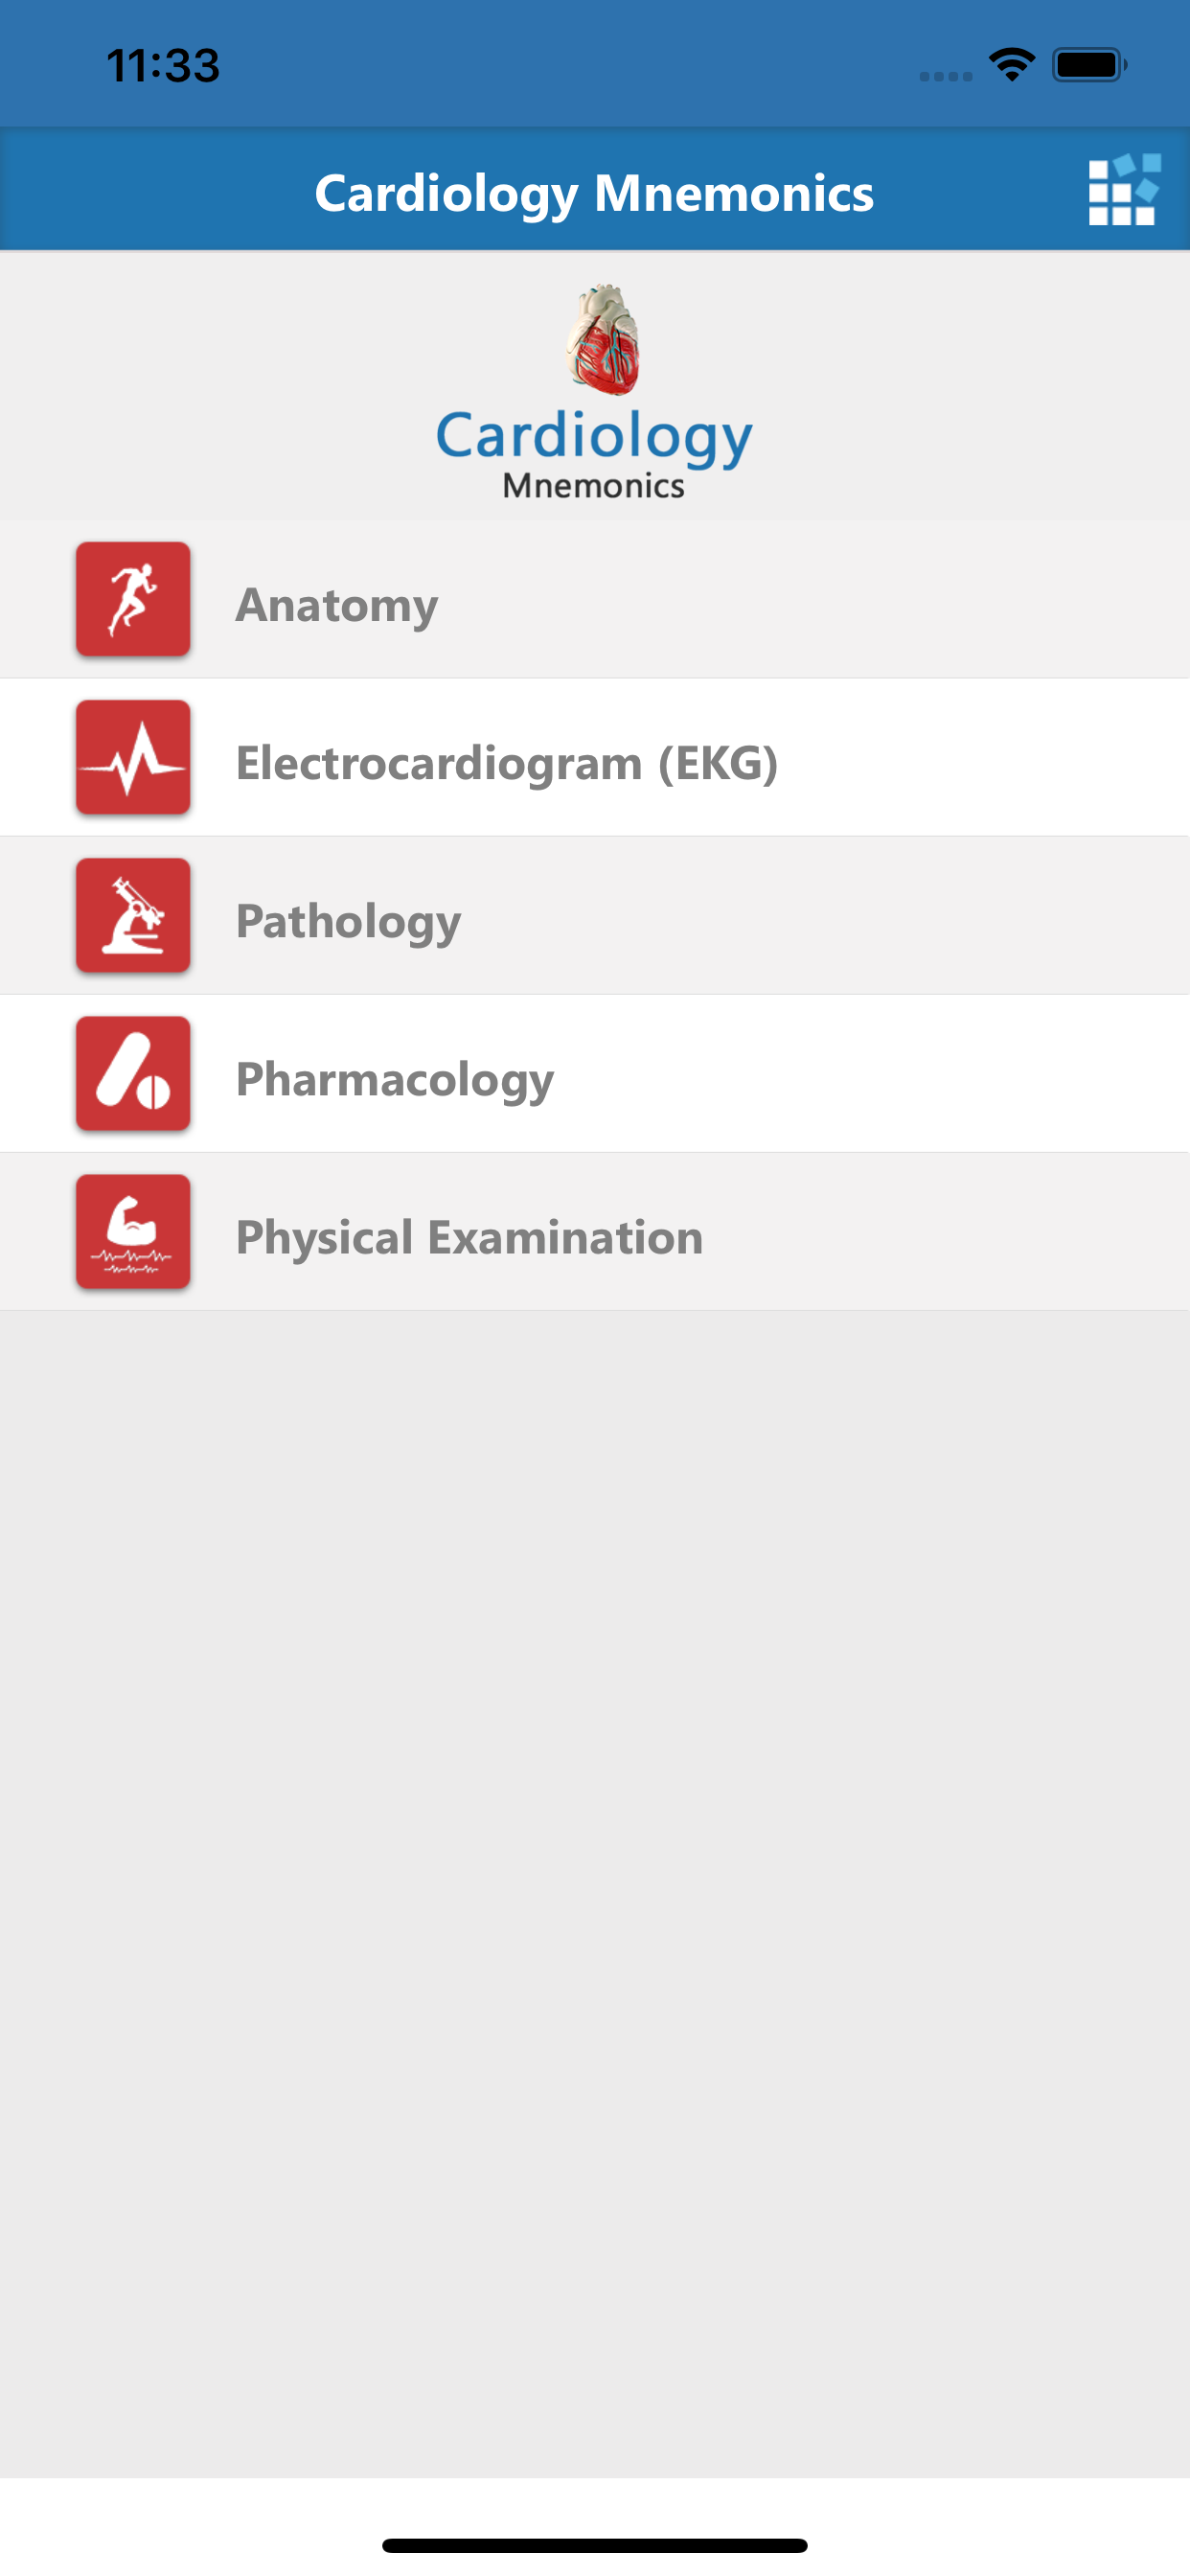
Task: Open the Pathology text label
Action: (348, 921)
